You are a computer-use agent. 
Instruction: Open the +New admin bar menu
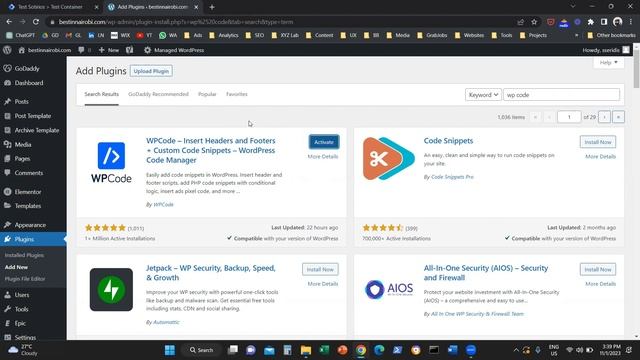(109, 50)
